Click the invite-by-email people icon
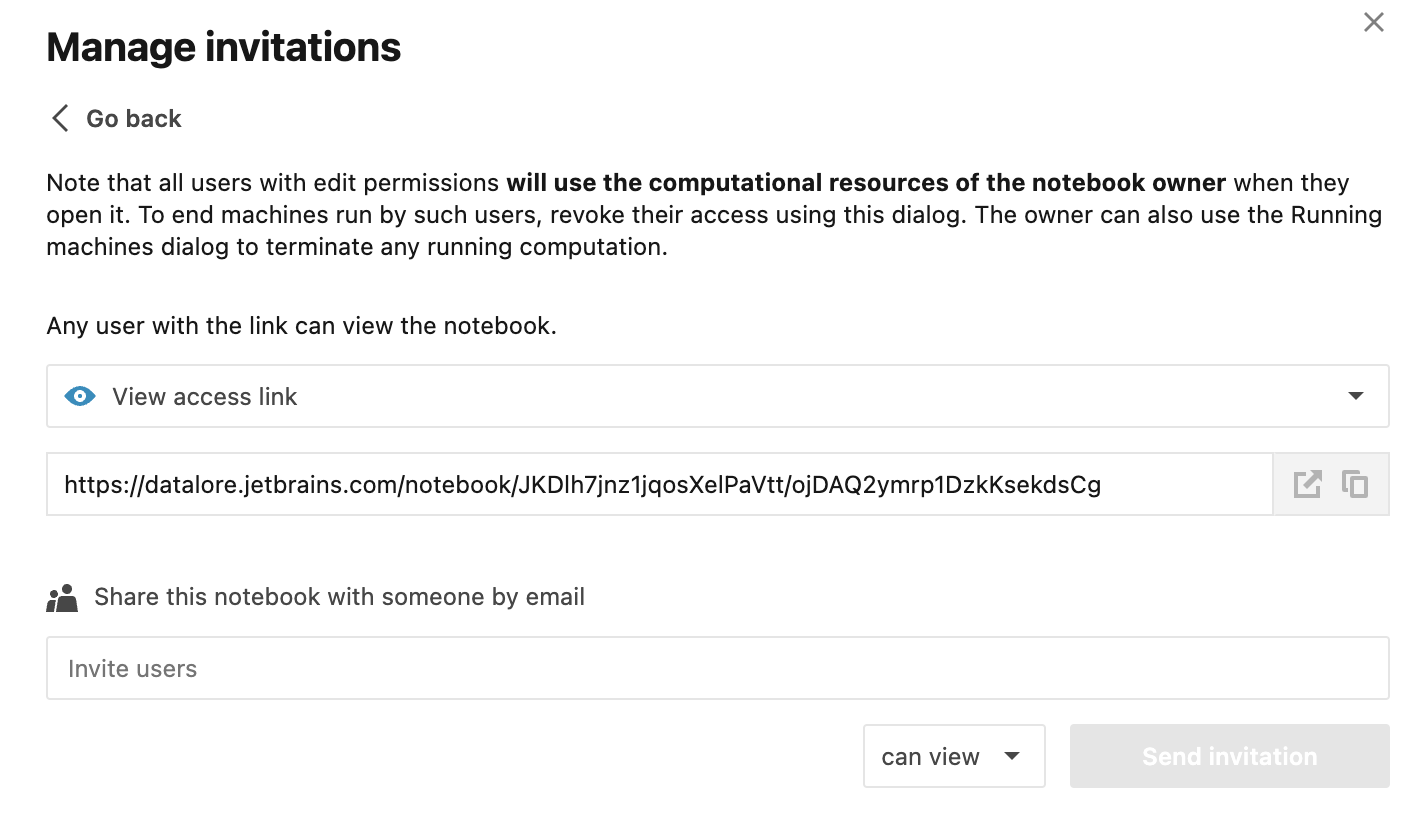Image resolution: width=1418 pixels, height=820 pixels. point(62,596)
